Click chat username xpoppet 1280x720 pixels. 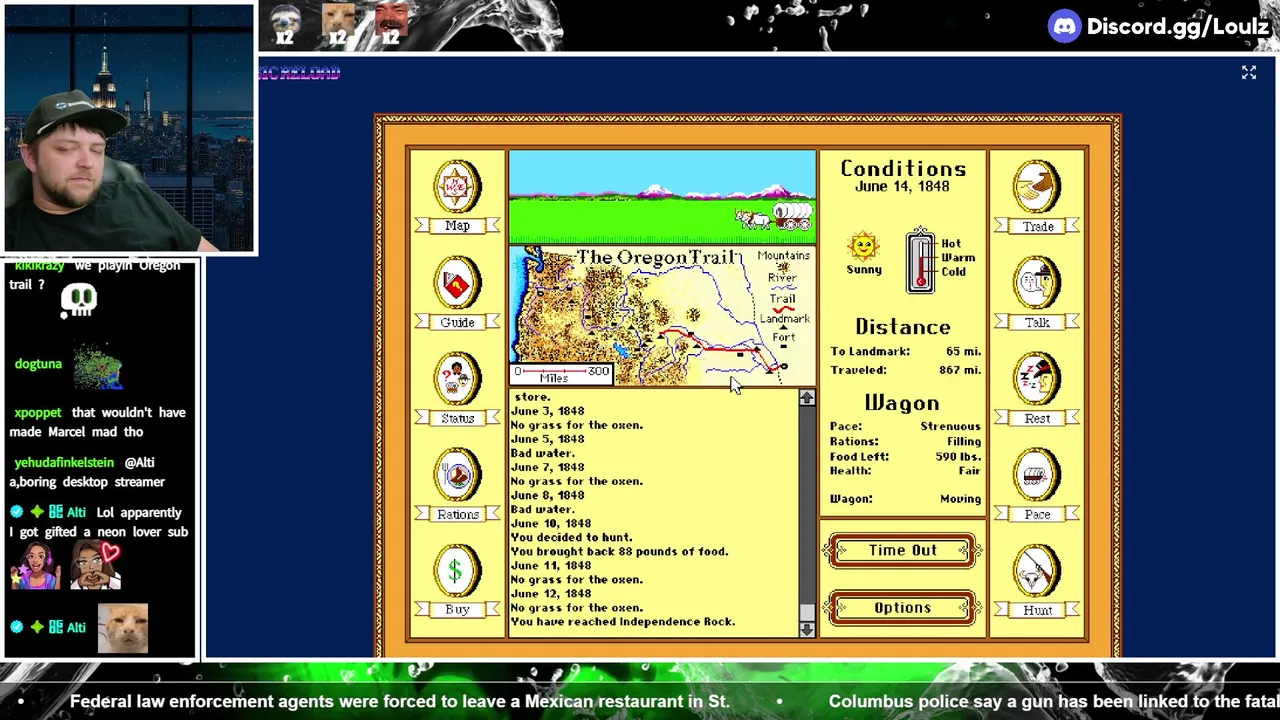tap(38, 412)
